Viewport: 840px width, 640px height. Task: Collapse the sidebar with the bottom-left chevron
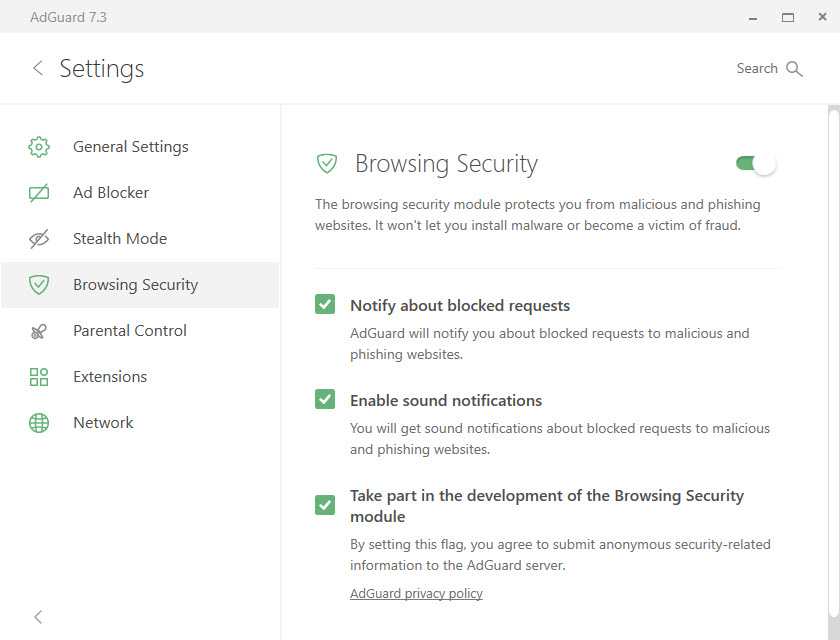coord(38,617)
